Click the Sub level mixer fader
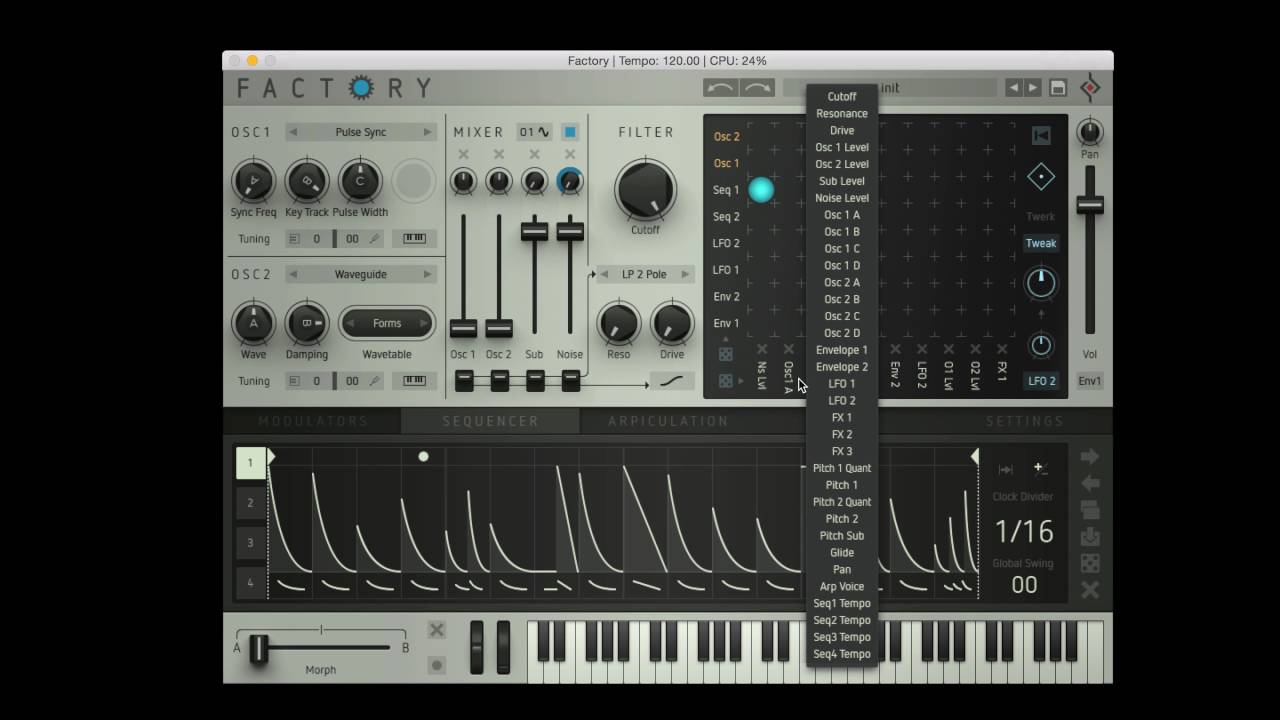1280x720 pixels. [535, 231]
